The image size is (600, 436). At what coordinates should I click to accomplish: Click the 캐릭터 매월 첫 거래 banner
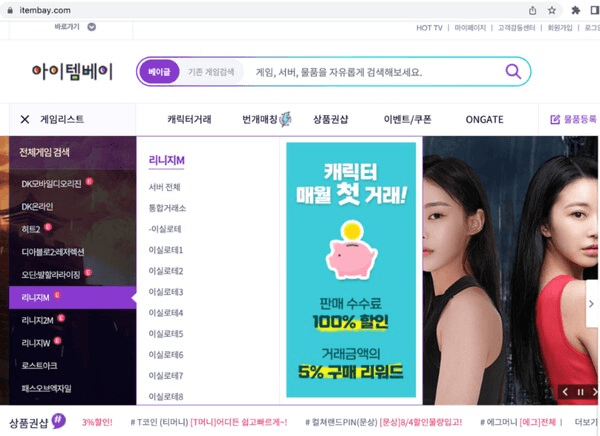coord(351,270)
